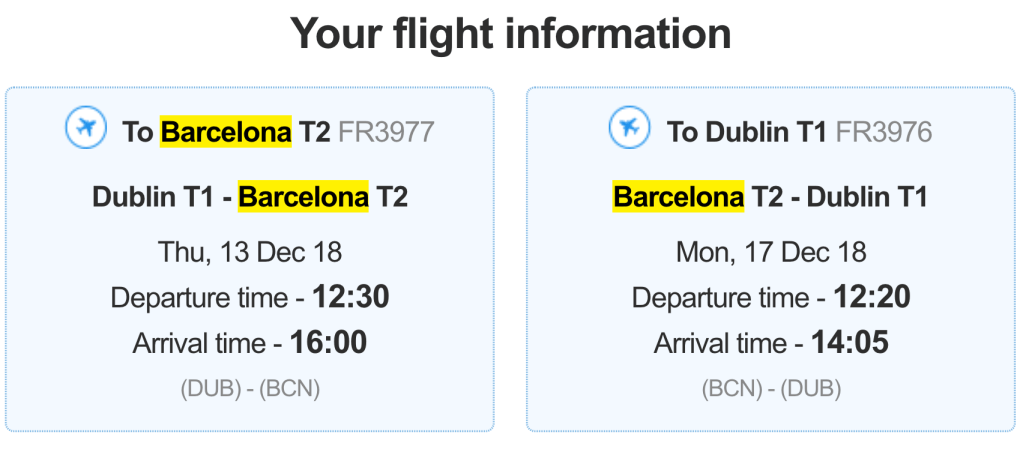The height and width of the screenshot is (449, 1023).
Task: Click the "Your flight information" heading
Action: (x=511, y=35)
